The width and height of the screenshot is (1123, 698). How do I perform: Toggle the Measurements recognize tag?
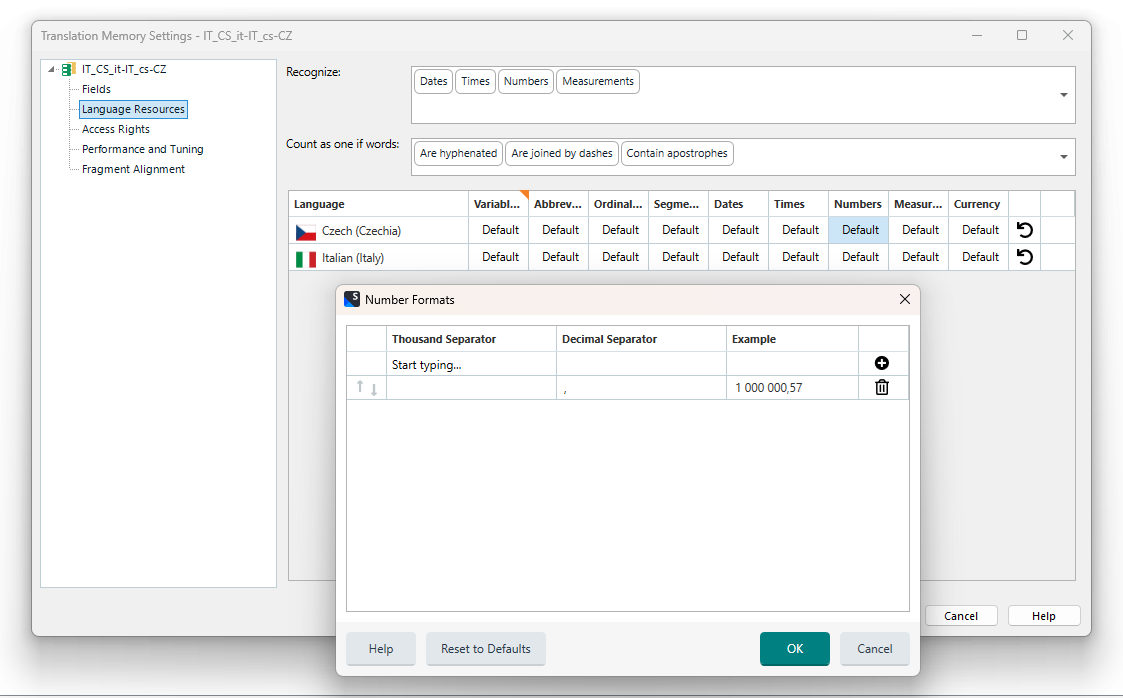(598, 82)
